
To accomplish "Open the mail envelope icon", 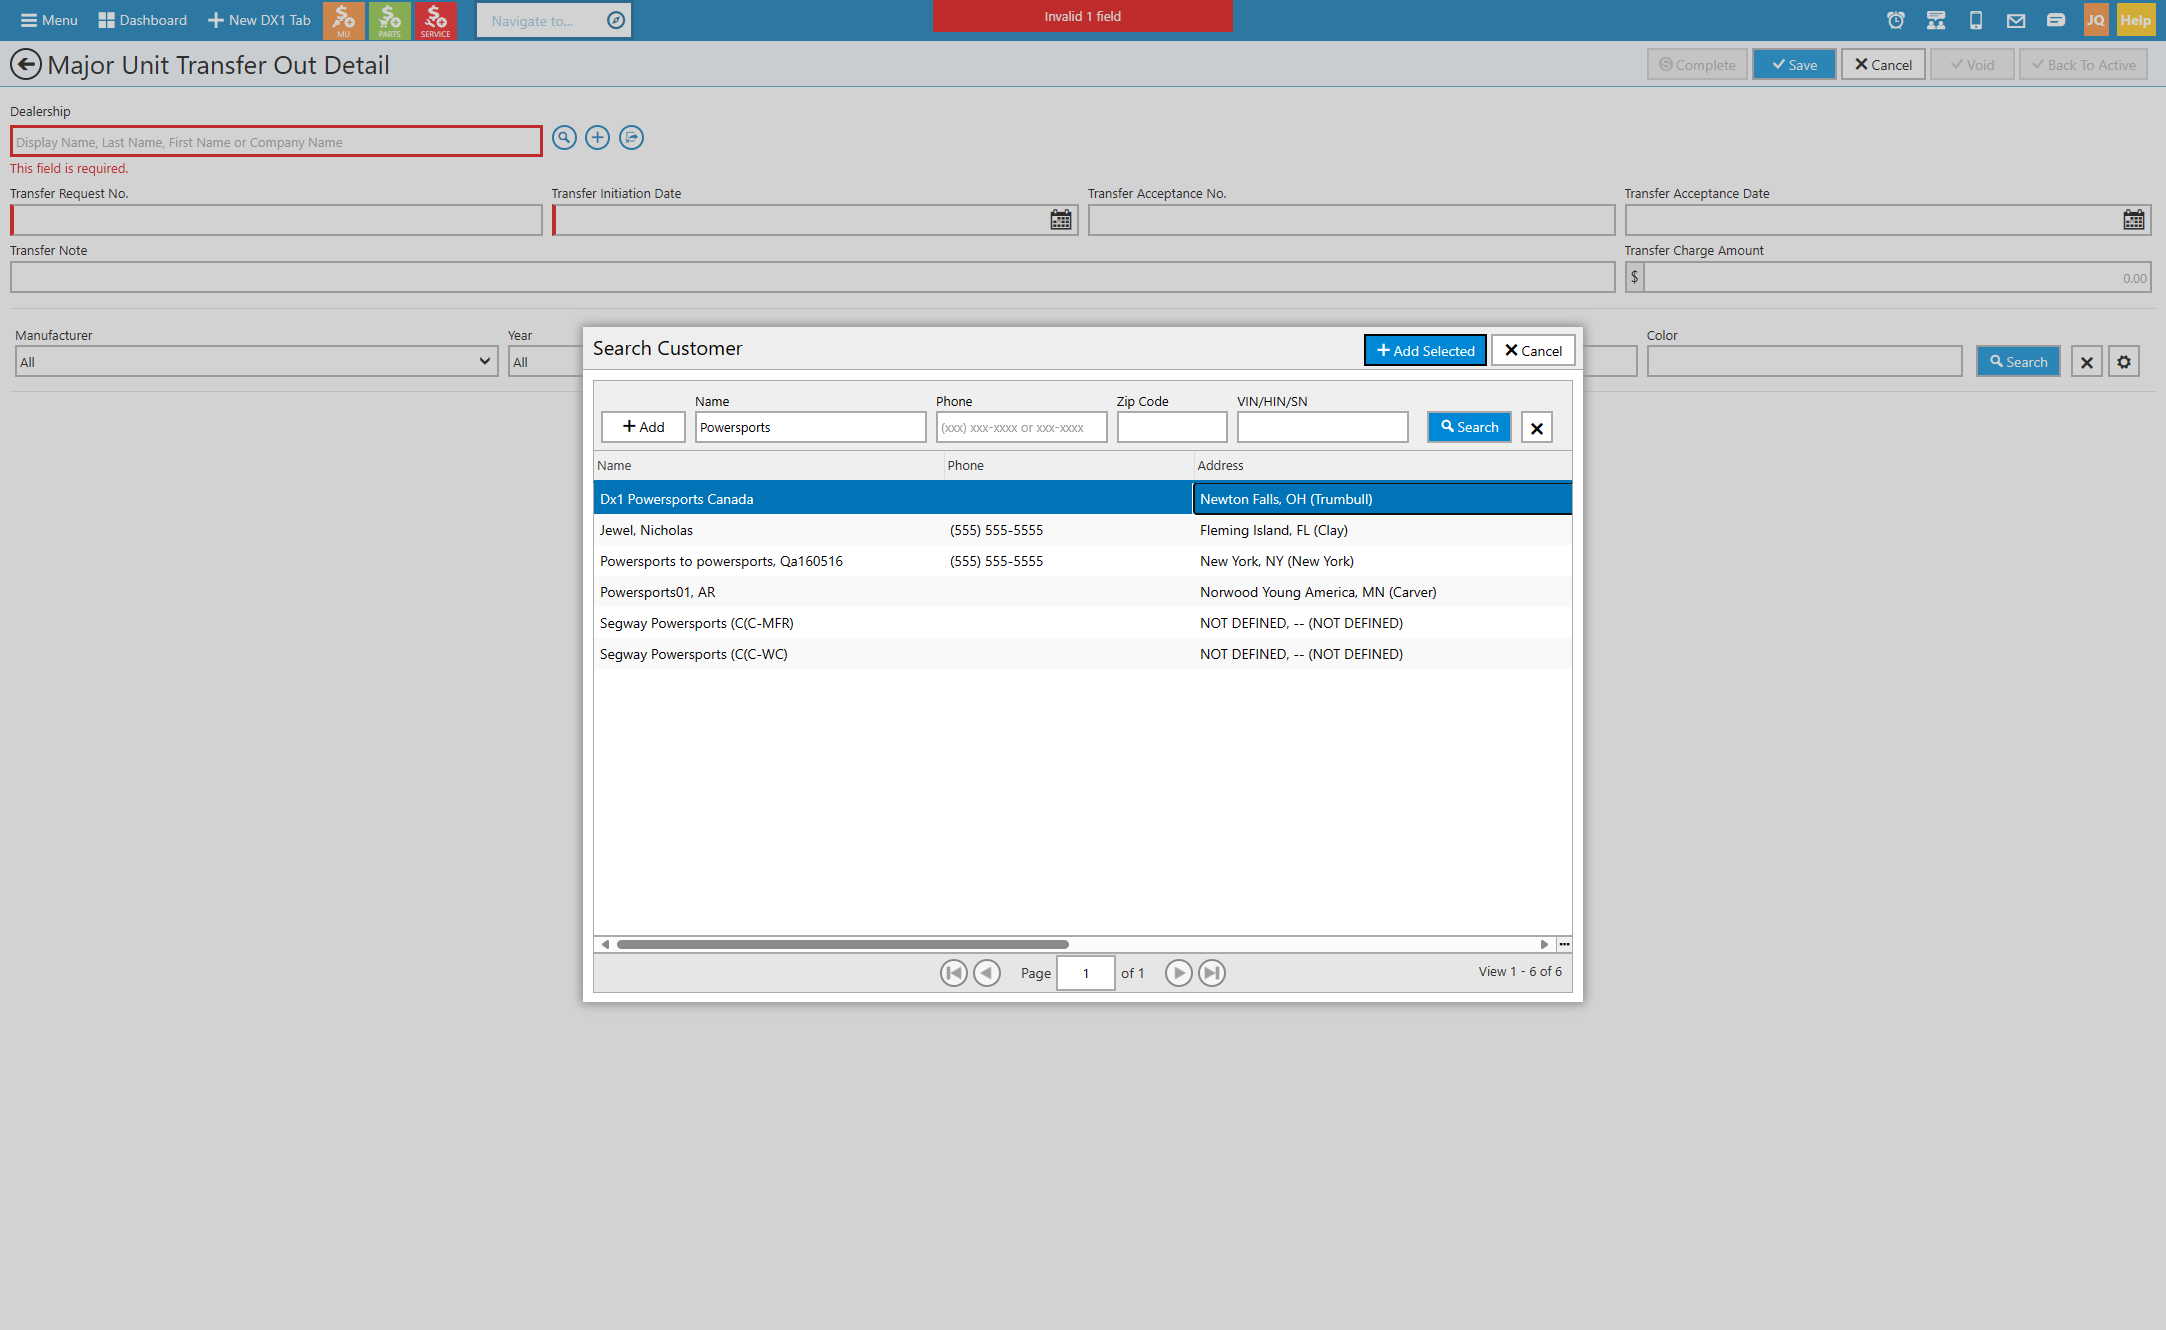I will [2015, 20].
